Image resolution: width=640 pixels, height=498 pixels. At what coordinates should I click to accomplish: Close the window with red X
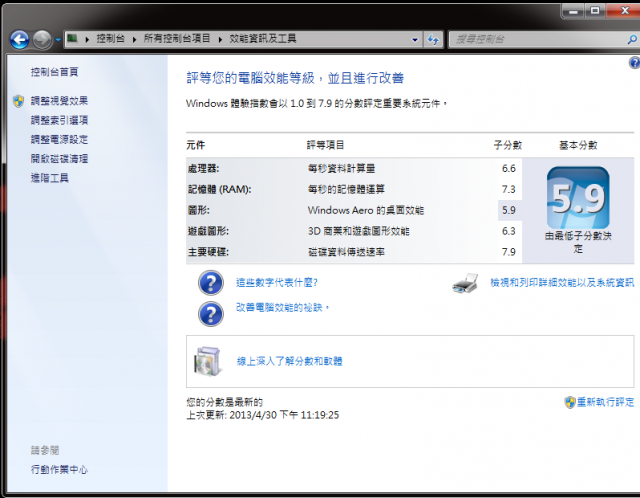624,11
